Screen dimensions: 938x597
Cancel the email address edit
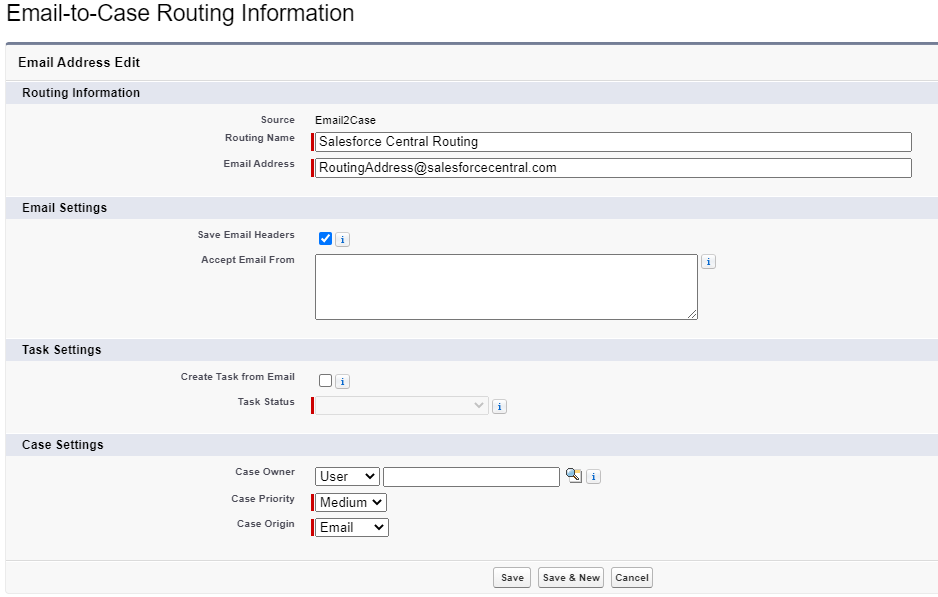[x=631, y=577]
